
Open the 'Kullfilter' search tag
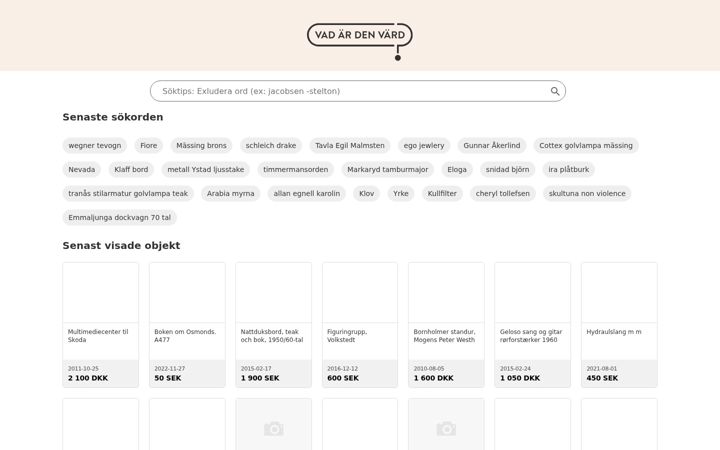click(x=442, y=193)
